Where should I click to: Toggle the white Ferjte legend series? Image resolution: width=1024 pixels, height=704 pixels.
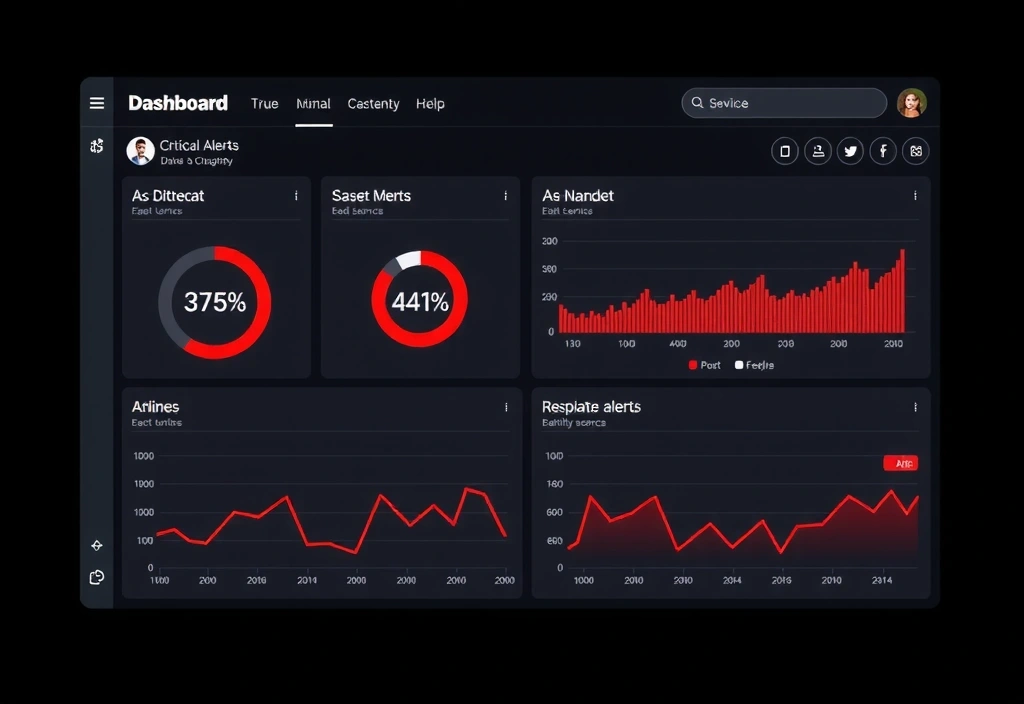pyautogui.click(x=754, y=365)
